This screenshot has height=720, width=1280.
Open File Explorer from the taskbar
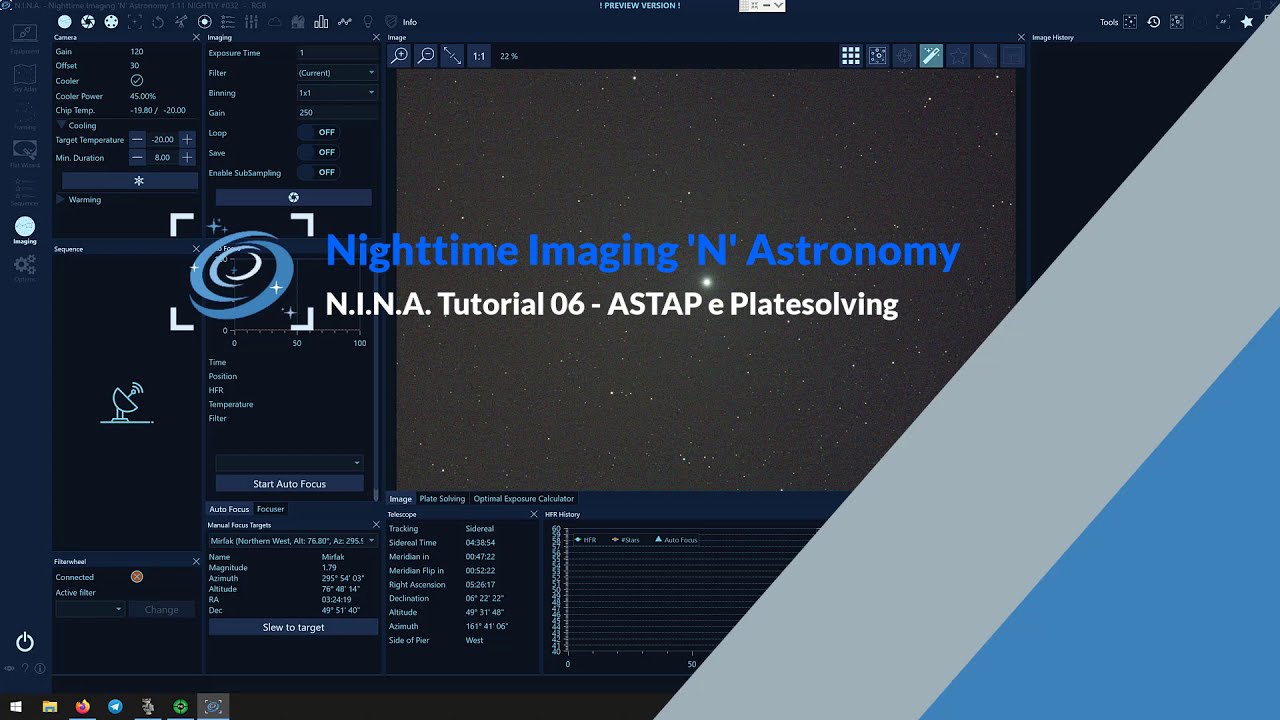point(50,707)
